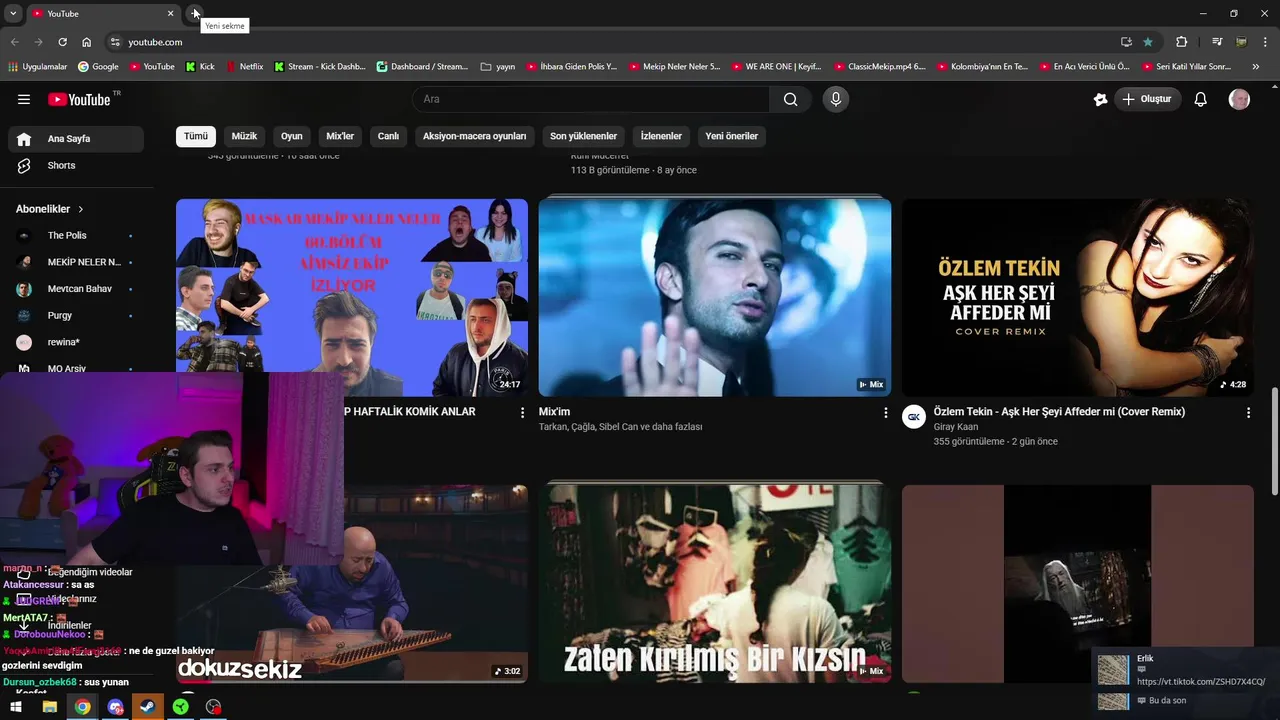Open the Erlik TikTok link notification
Viewport: 1280px width, 720px height.
1185,671
